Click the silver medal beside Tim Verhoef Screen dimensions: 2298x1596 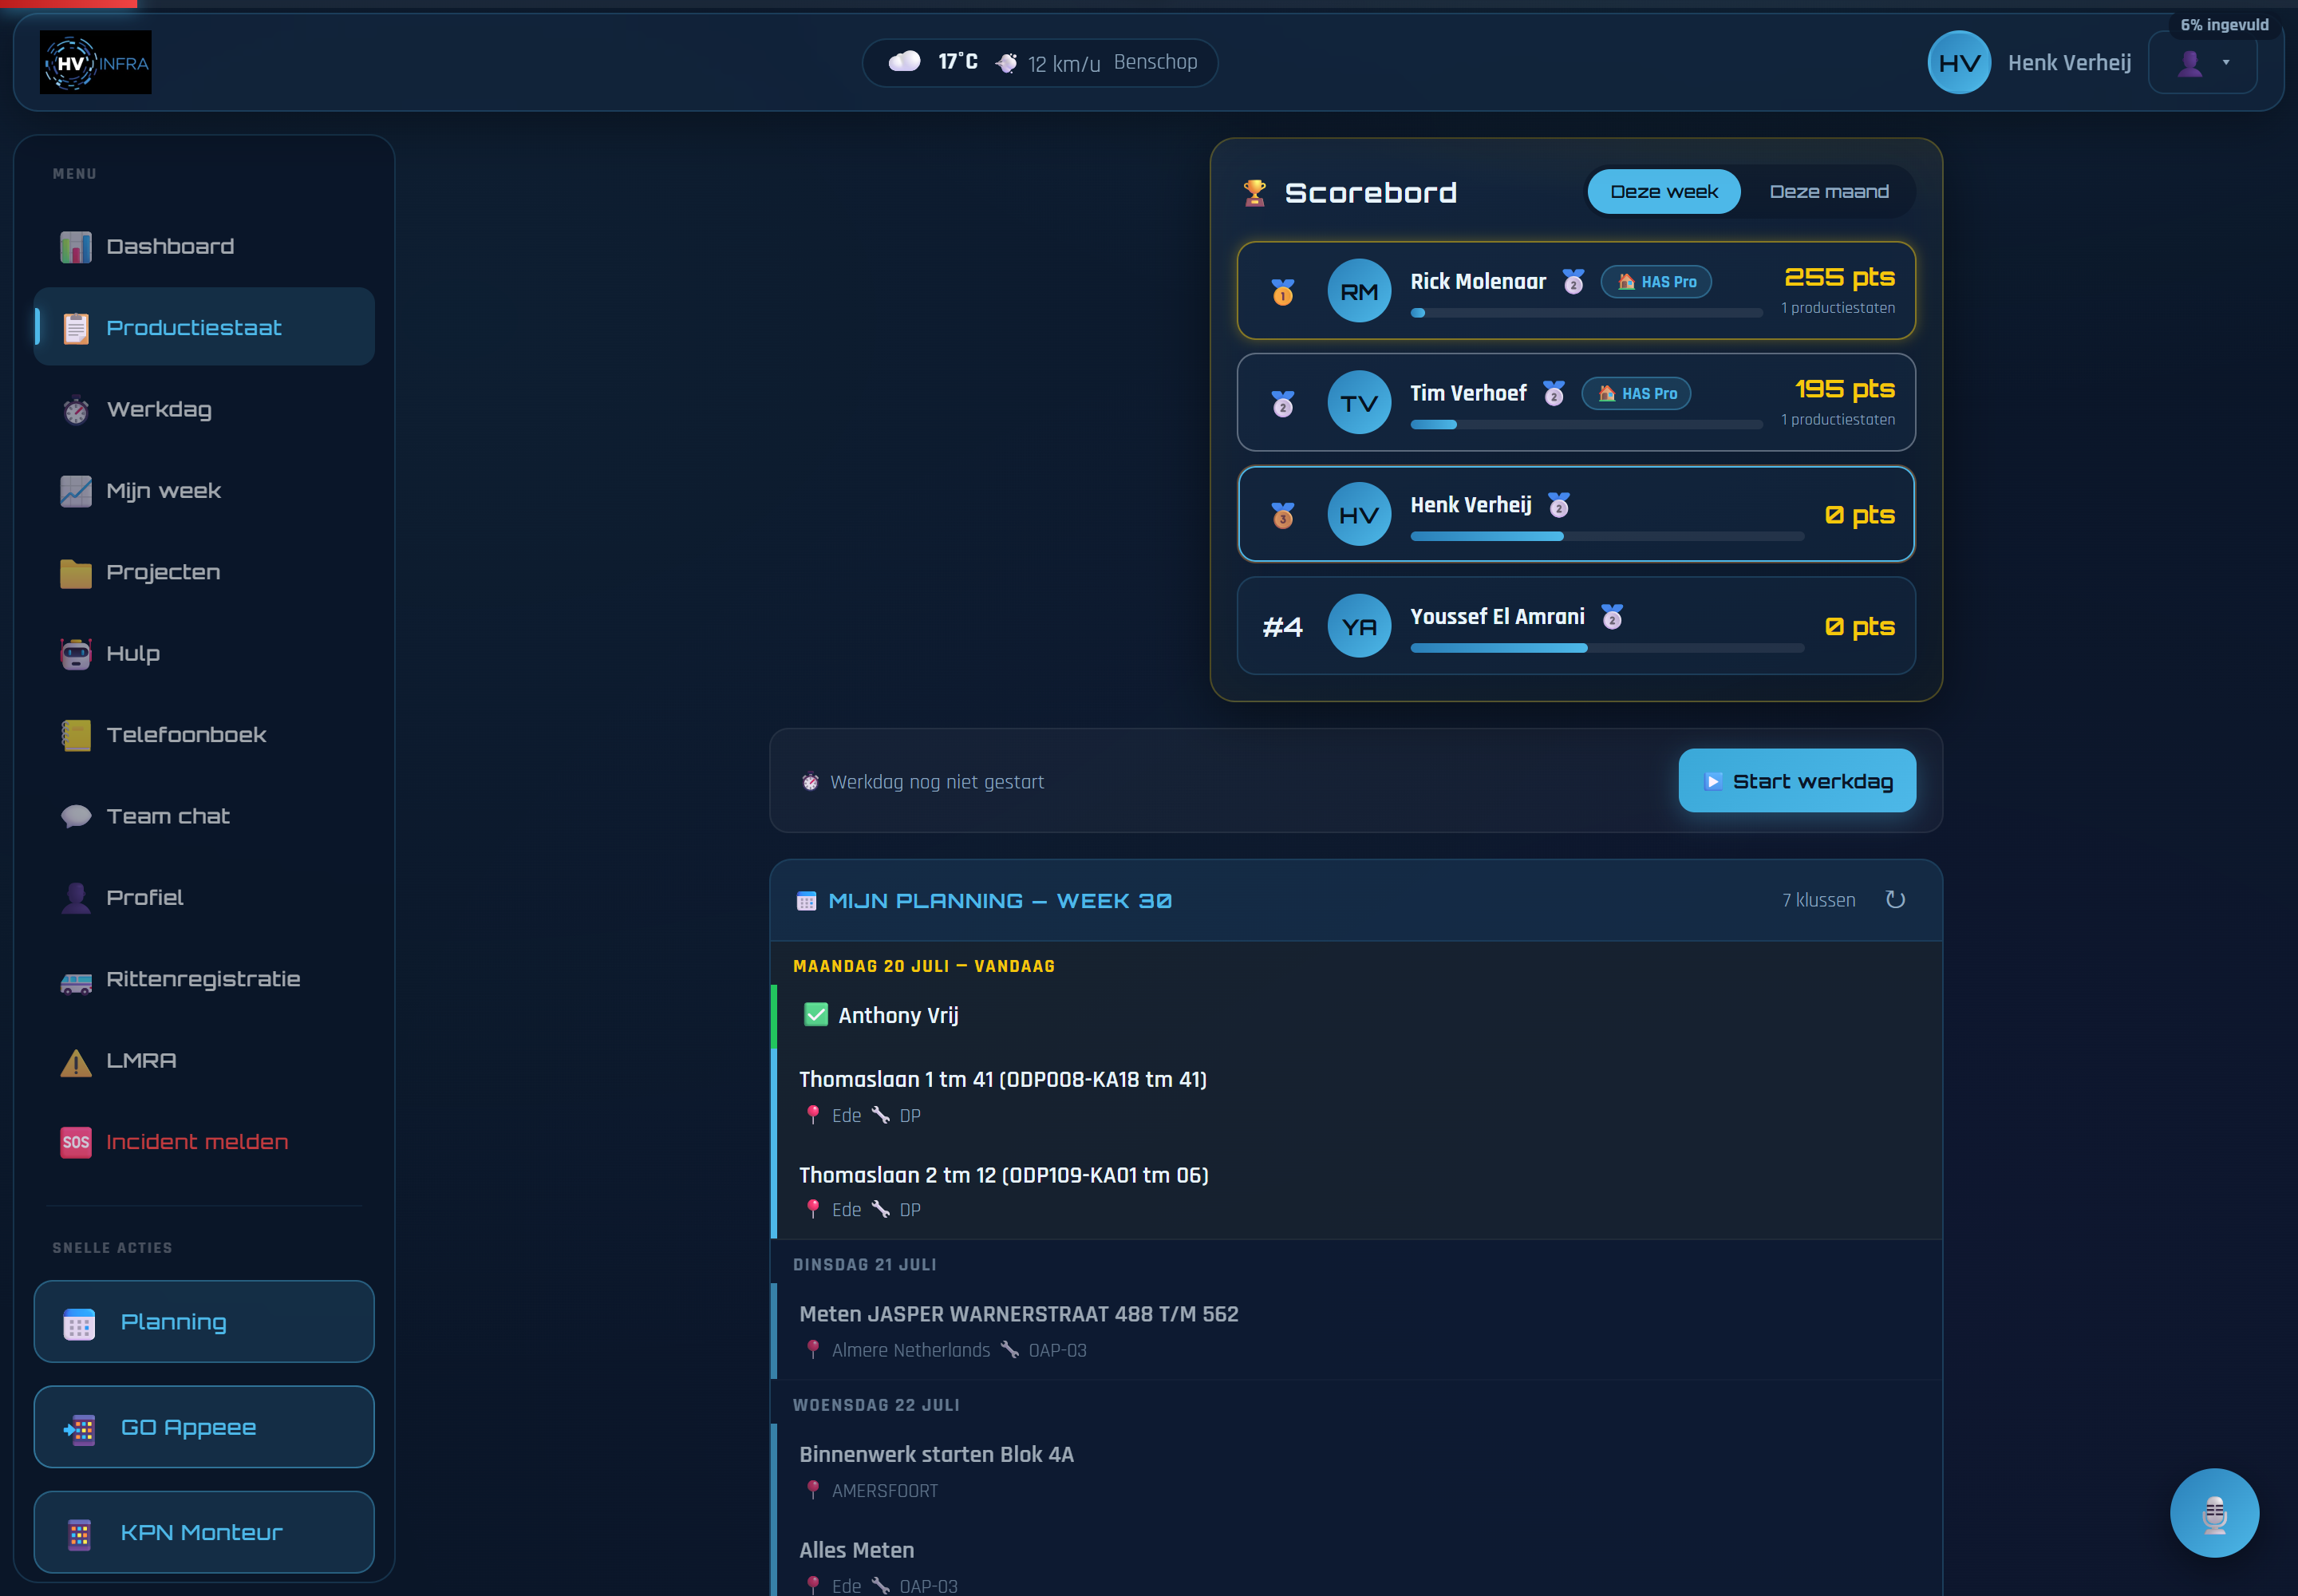(1283, 403)
